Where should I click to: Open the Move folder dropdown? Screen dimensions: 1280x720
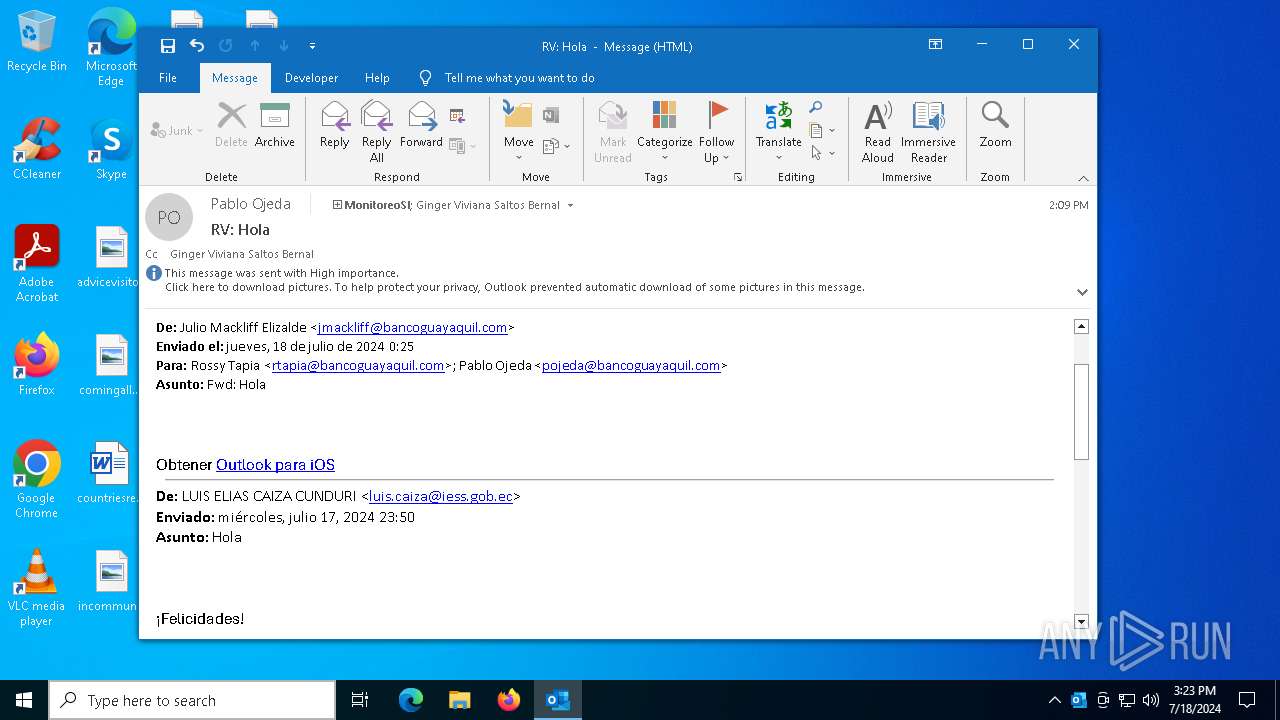click(x=518, y=132)
